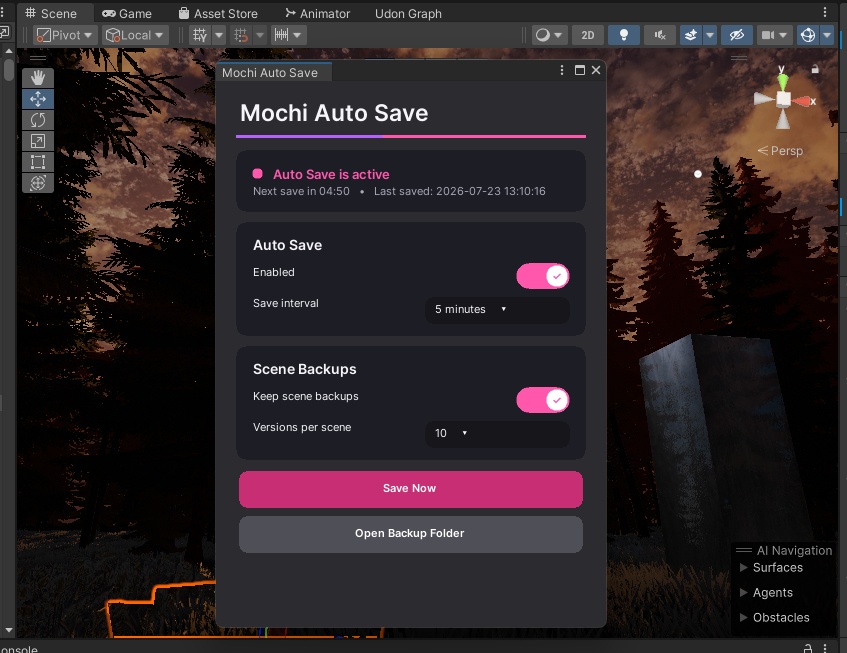Click the AI Navigation overlay handle
The image size is (847, 653).
(x=744, y=550)
